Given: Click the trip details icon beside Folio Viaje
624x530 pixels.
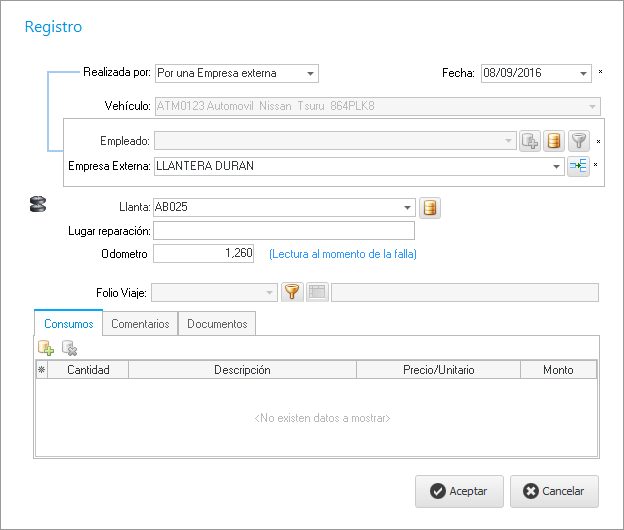Looking at the screenshot, I should 317,292.
